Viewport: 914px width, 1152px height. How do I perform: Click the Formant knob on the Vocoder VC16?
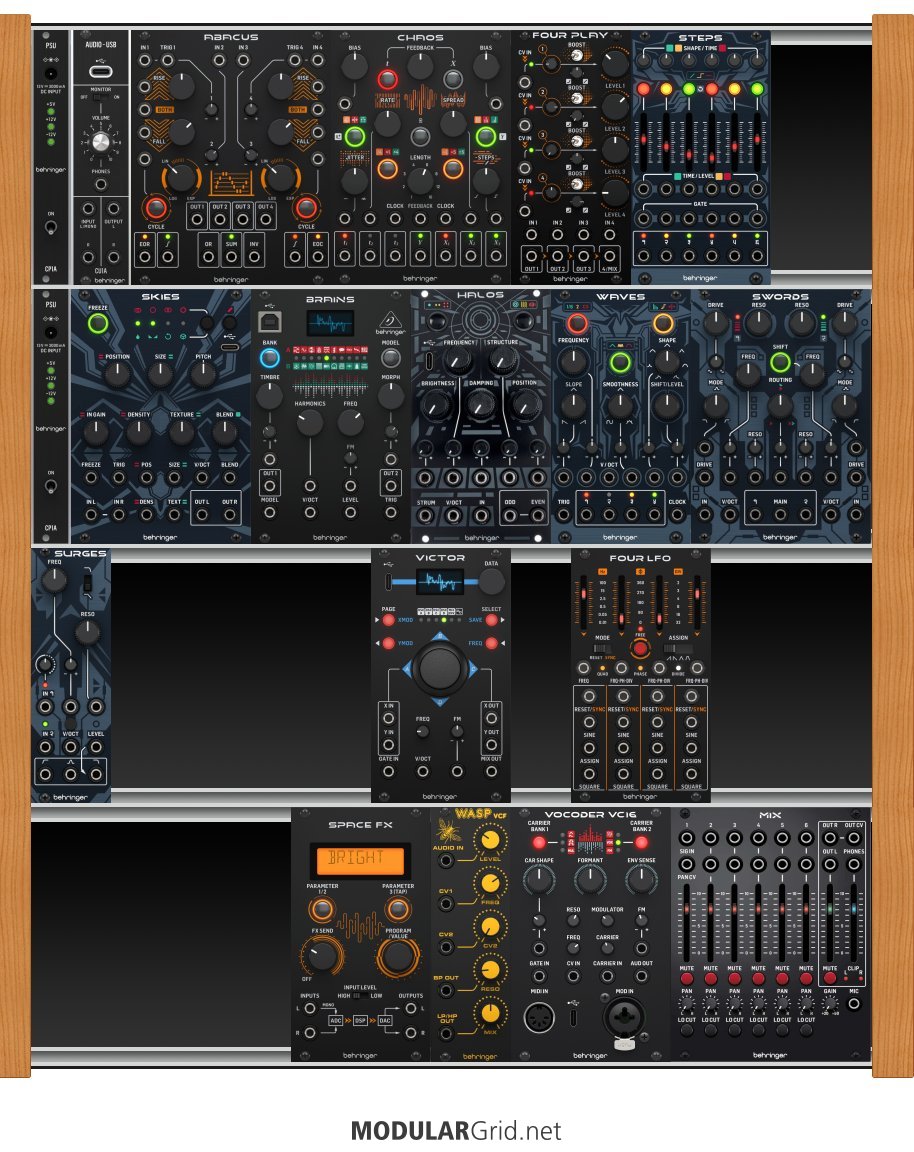click(590, 879)
